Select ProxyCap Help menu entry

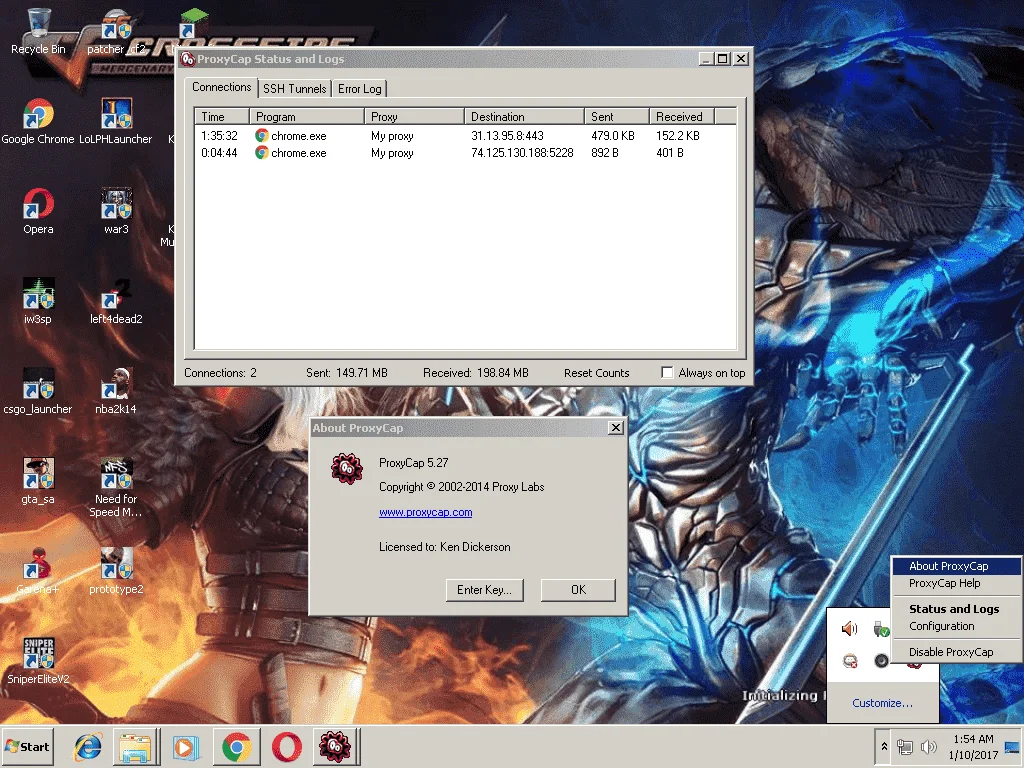tap(956, 583)
